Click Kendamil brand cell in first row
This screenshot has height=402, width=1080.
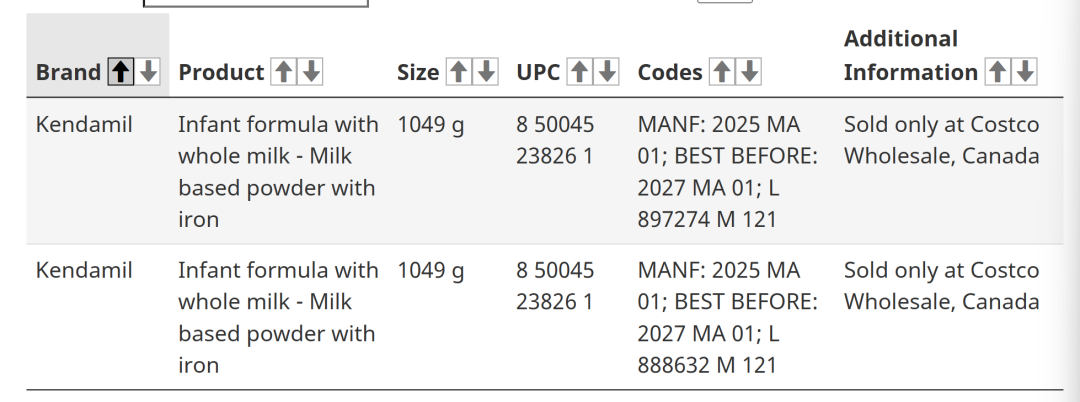(84, 125)
